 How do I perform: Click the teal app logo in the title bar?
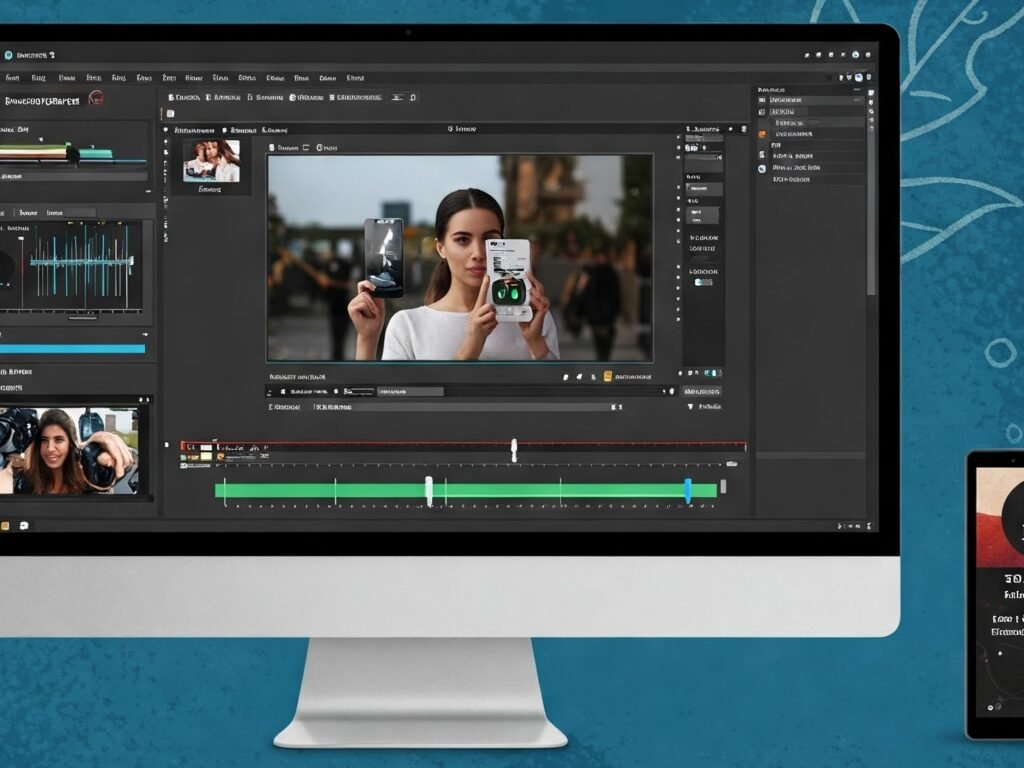coord(9,54)
